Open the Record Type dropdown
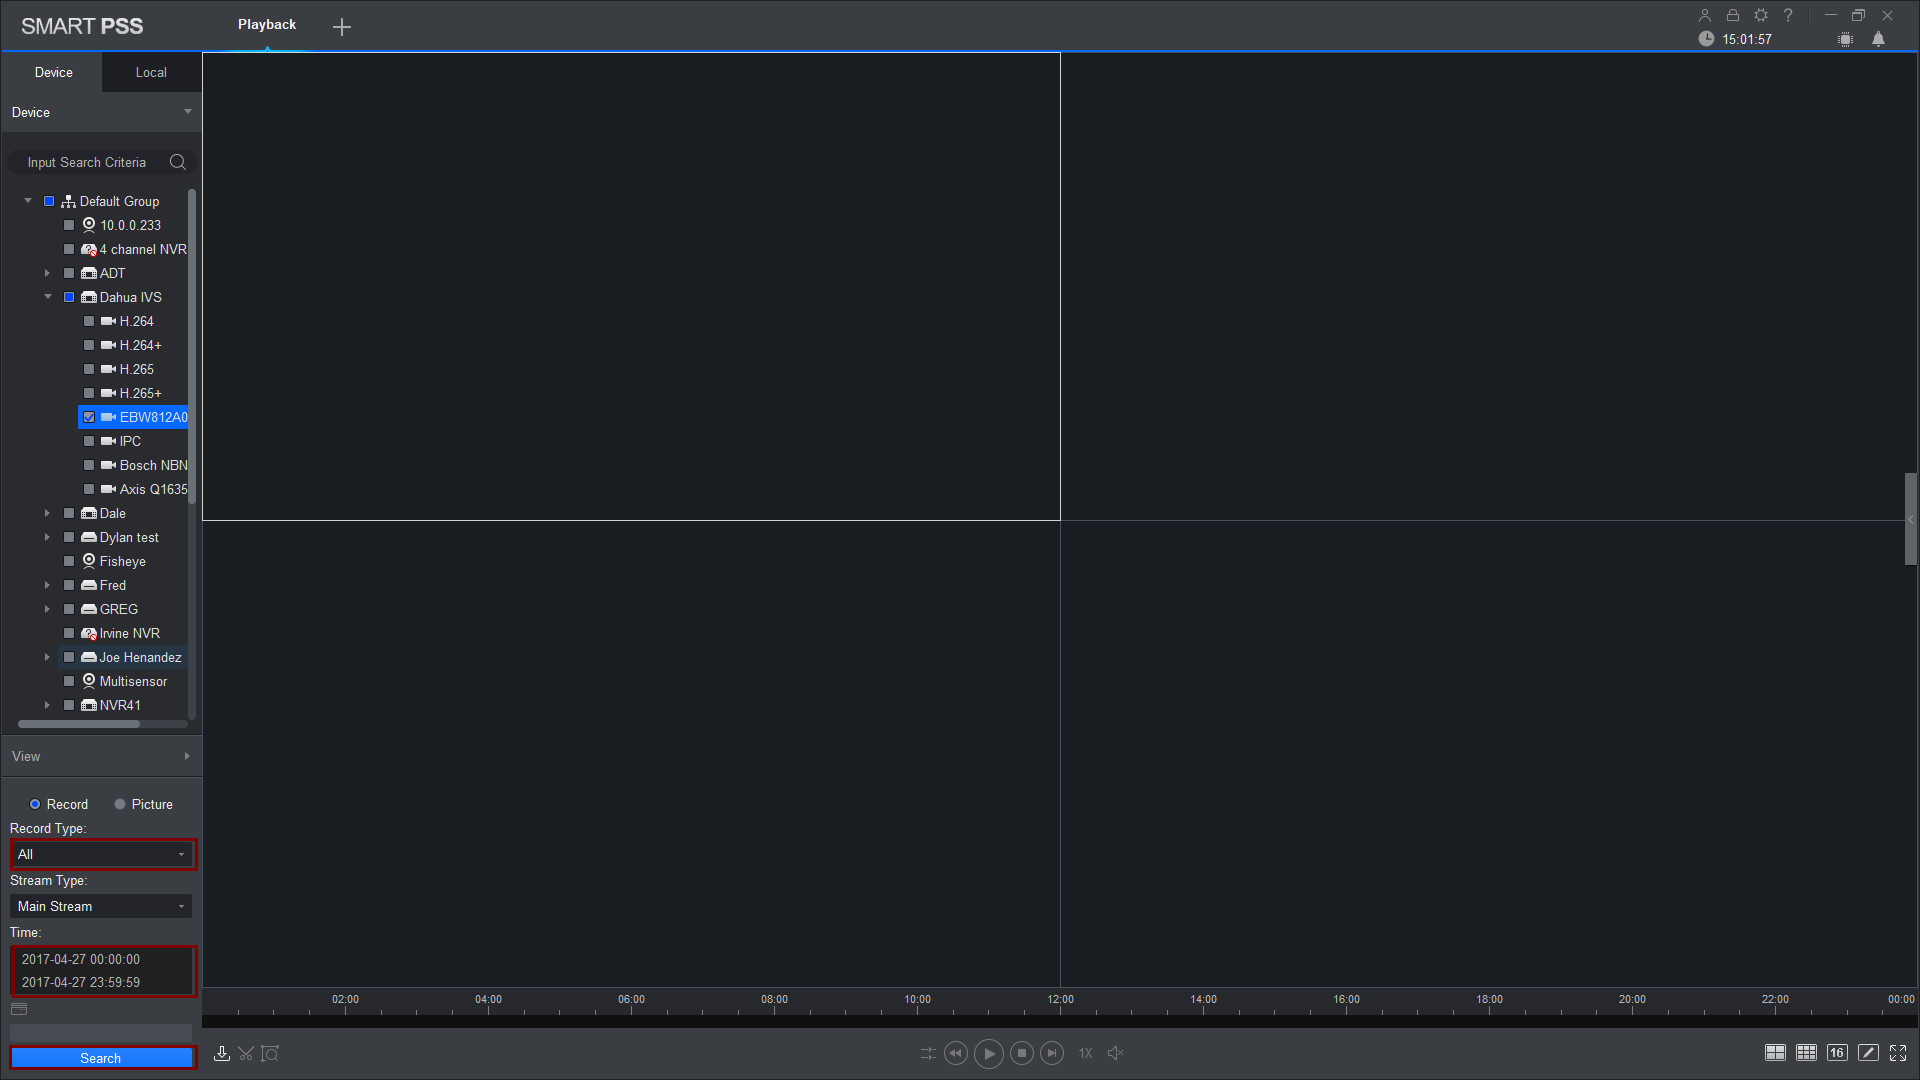The height and width of the screenshot is (1080, 1920). pos(101,854)
